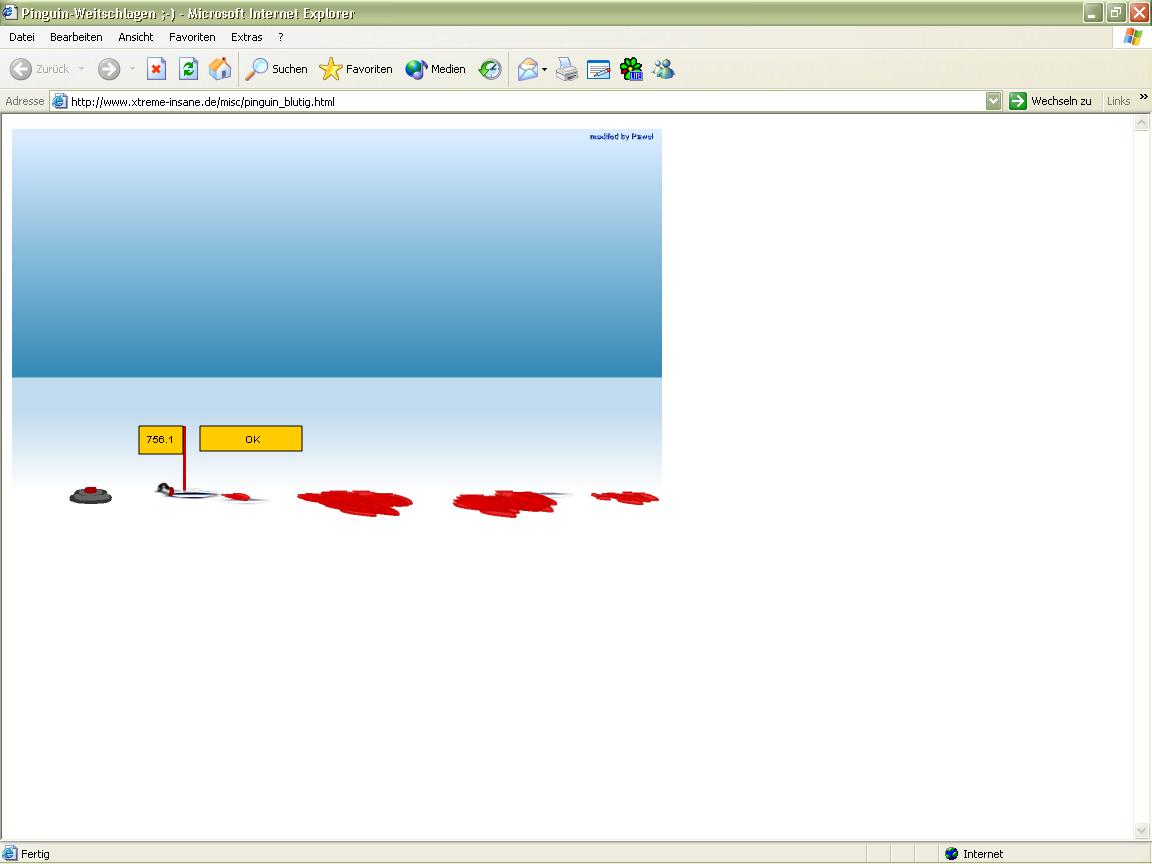The width and height of the screenshot is (1152, 864).
Task: Launch ICQ from the flower icon
Action: pyautogui.click(x=631, y=69)
